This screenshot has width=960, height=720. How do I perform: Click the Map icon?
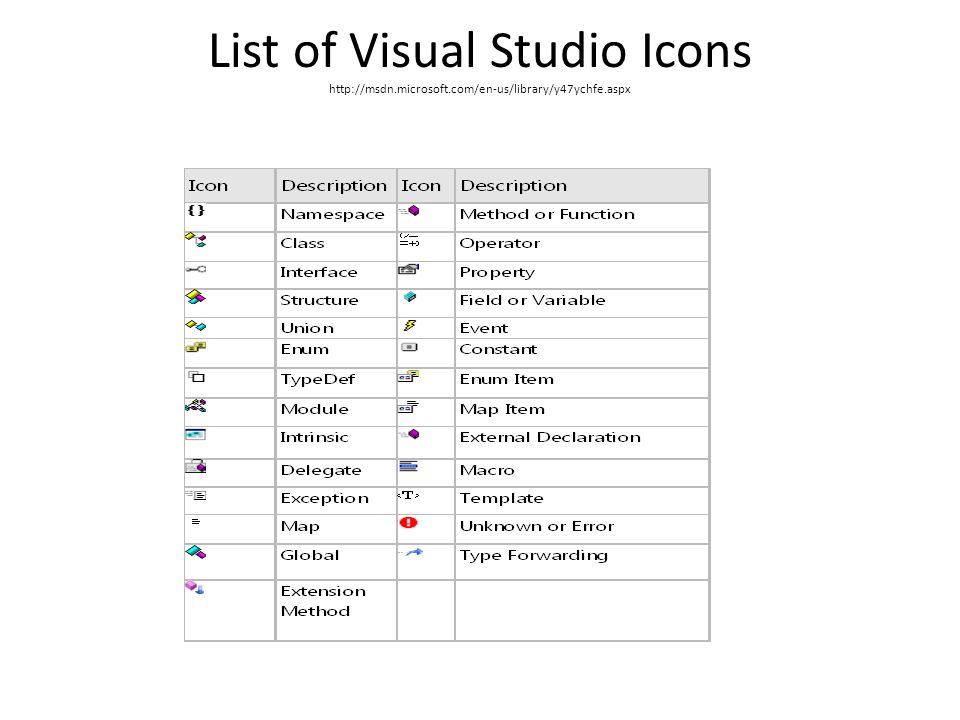[196, 522]
